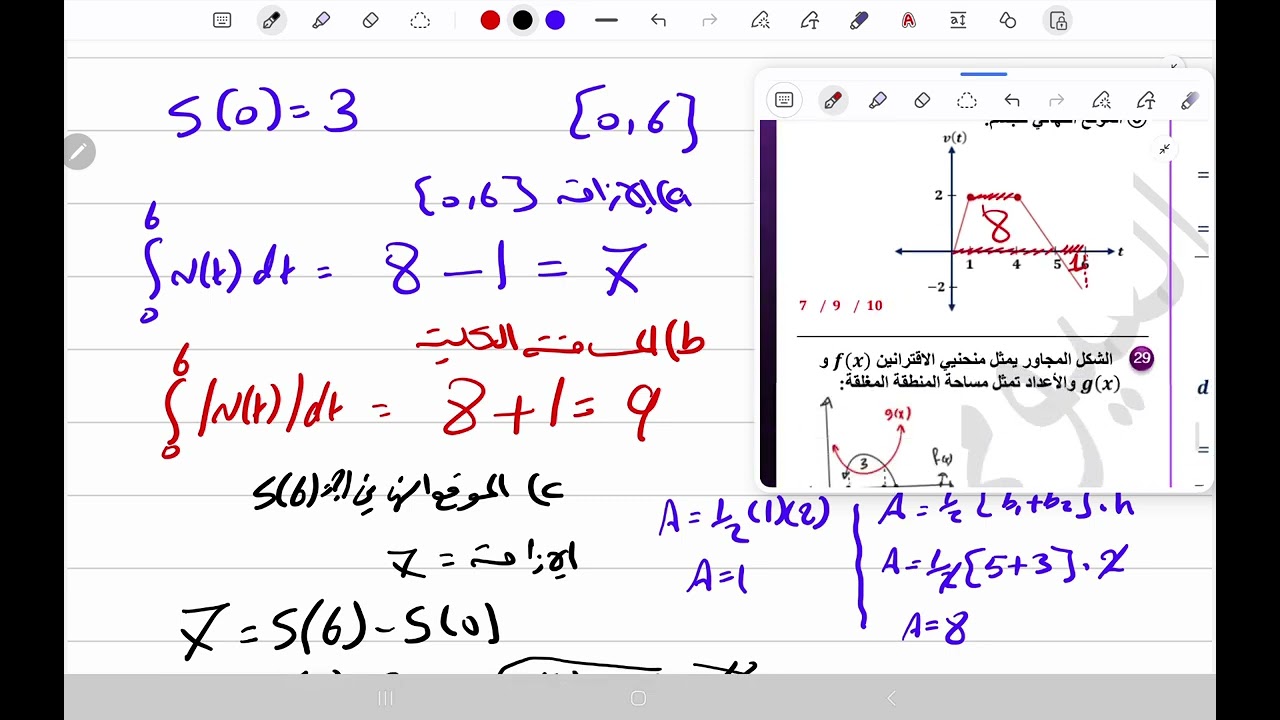
Task: Click answer choices text '7 / 9 / 10'
Action: click(841, 306)
